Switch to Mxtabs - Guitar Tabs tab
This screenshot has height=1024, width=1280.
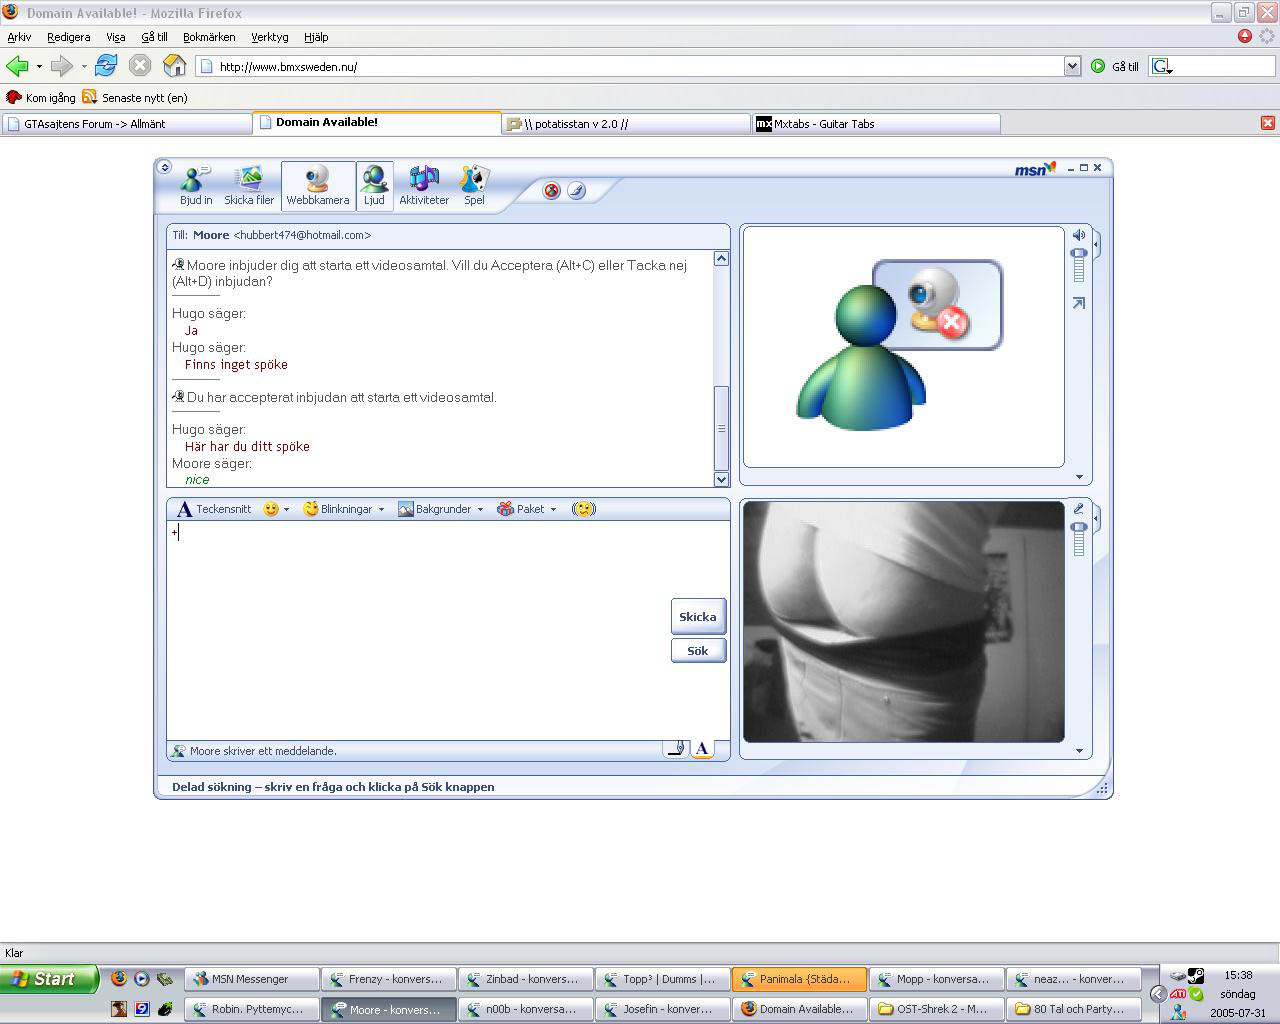tap(875, 124)
